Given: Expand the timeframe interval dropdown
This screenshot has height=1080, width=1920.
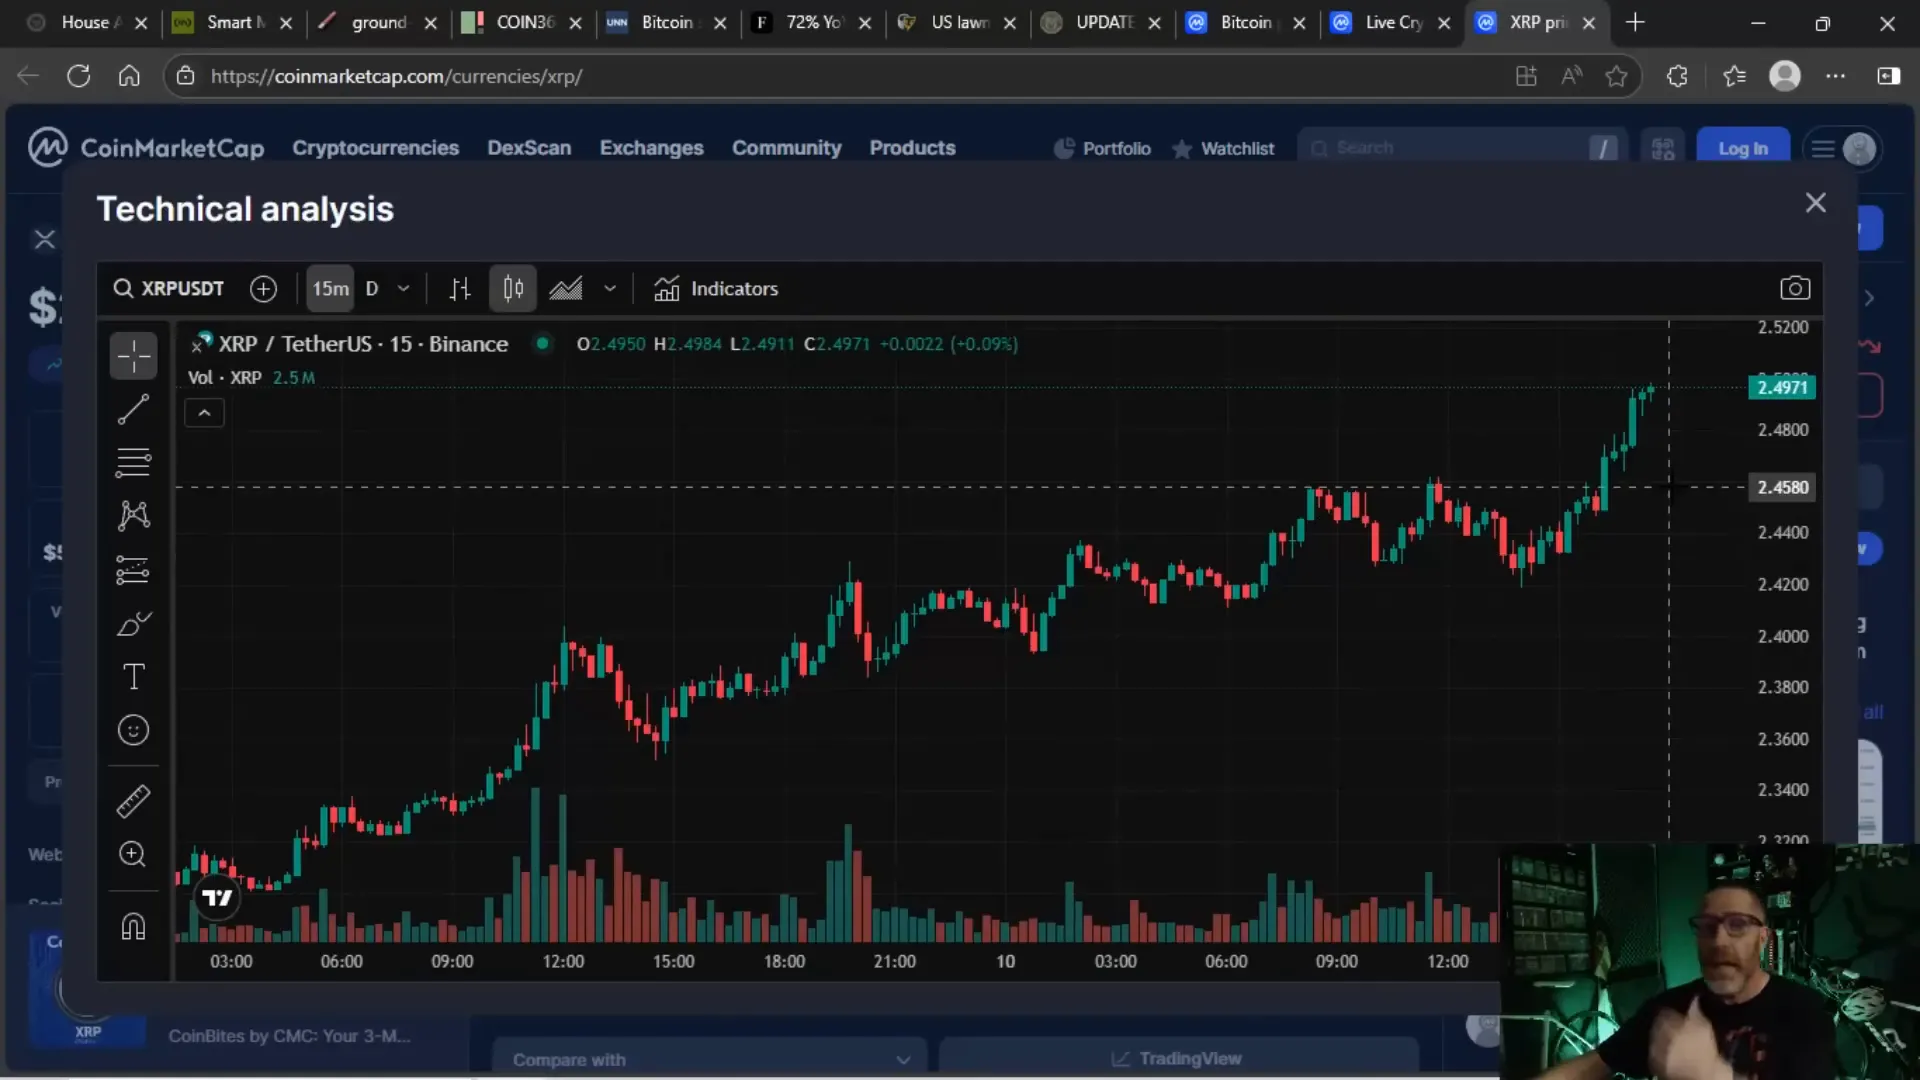Looking at the screenshot, I should point(404,289).
